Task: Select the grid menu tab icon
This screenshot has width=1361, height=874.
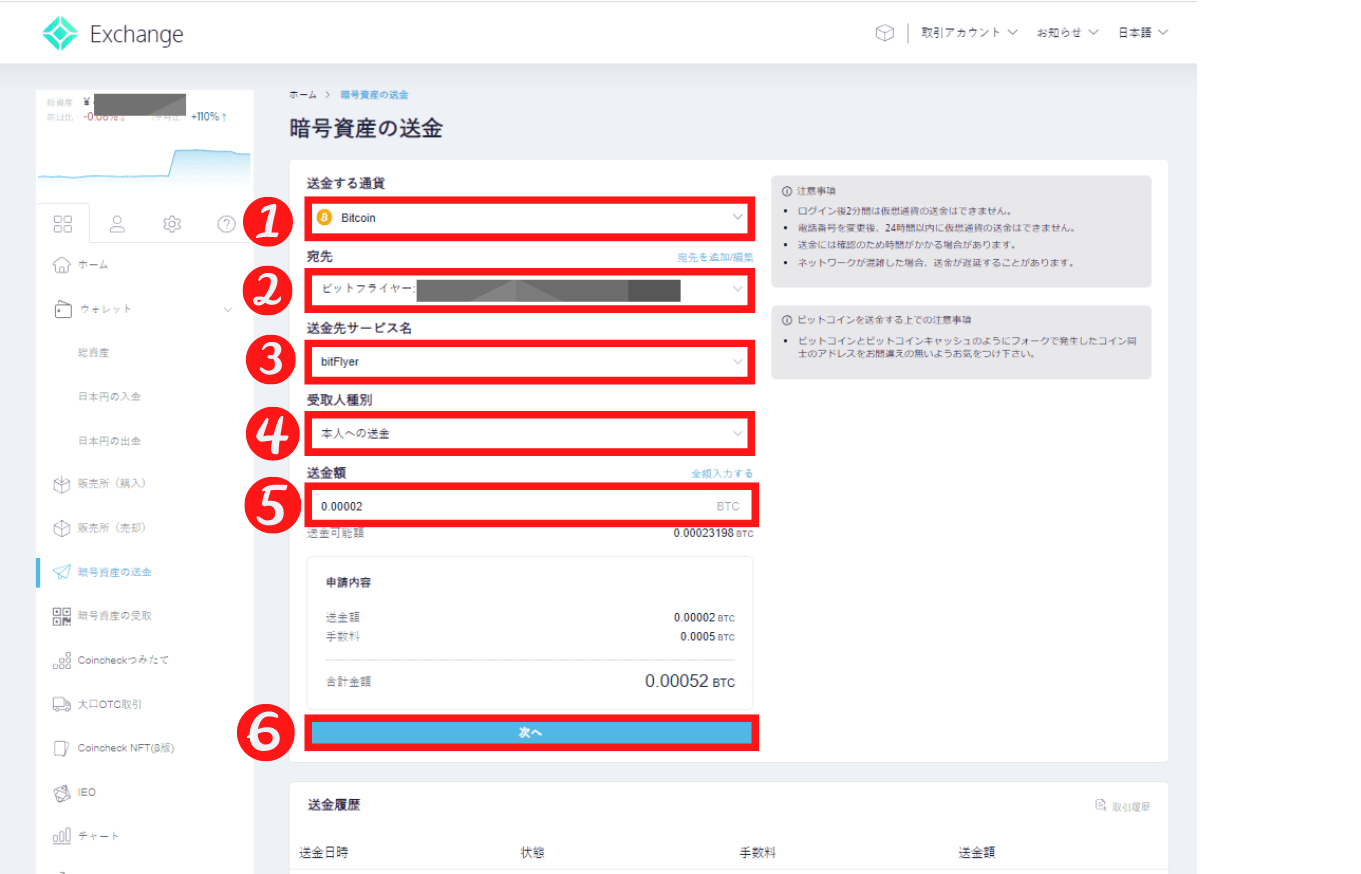Action: coord(62,223)
